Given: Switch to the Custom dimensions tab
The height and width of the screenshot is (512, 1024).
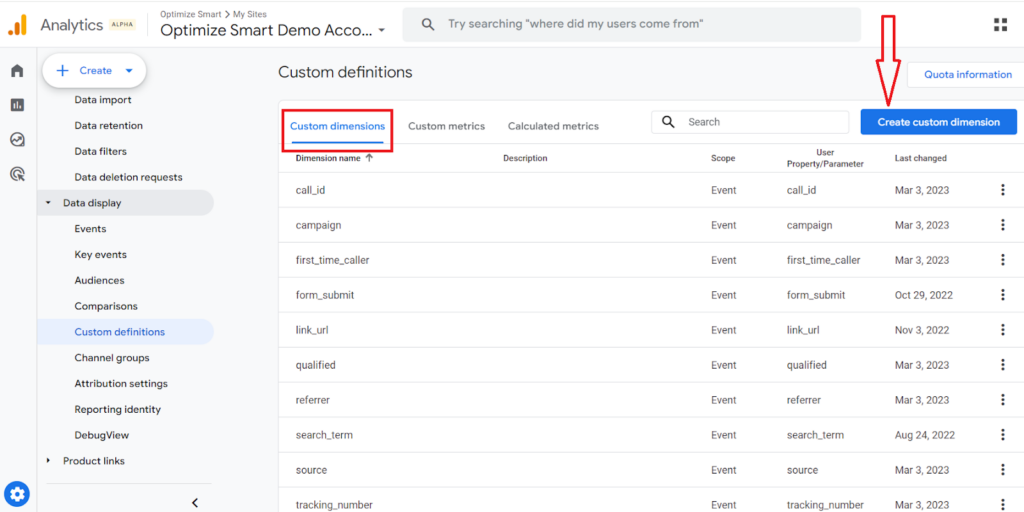Looking at the screenshot, I should [338, 126].
